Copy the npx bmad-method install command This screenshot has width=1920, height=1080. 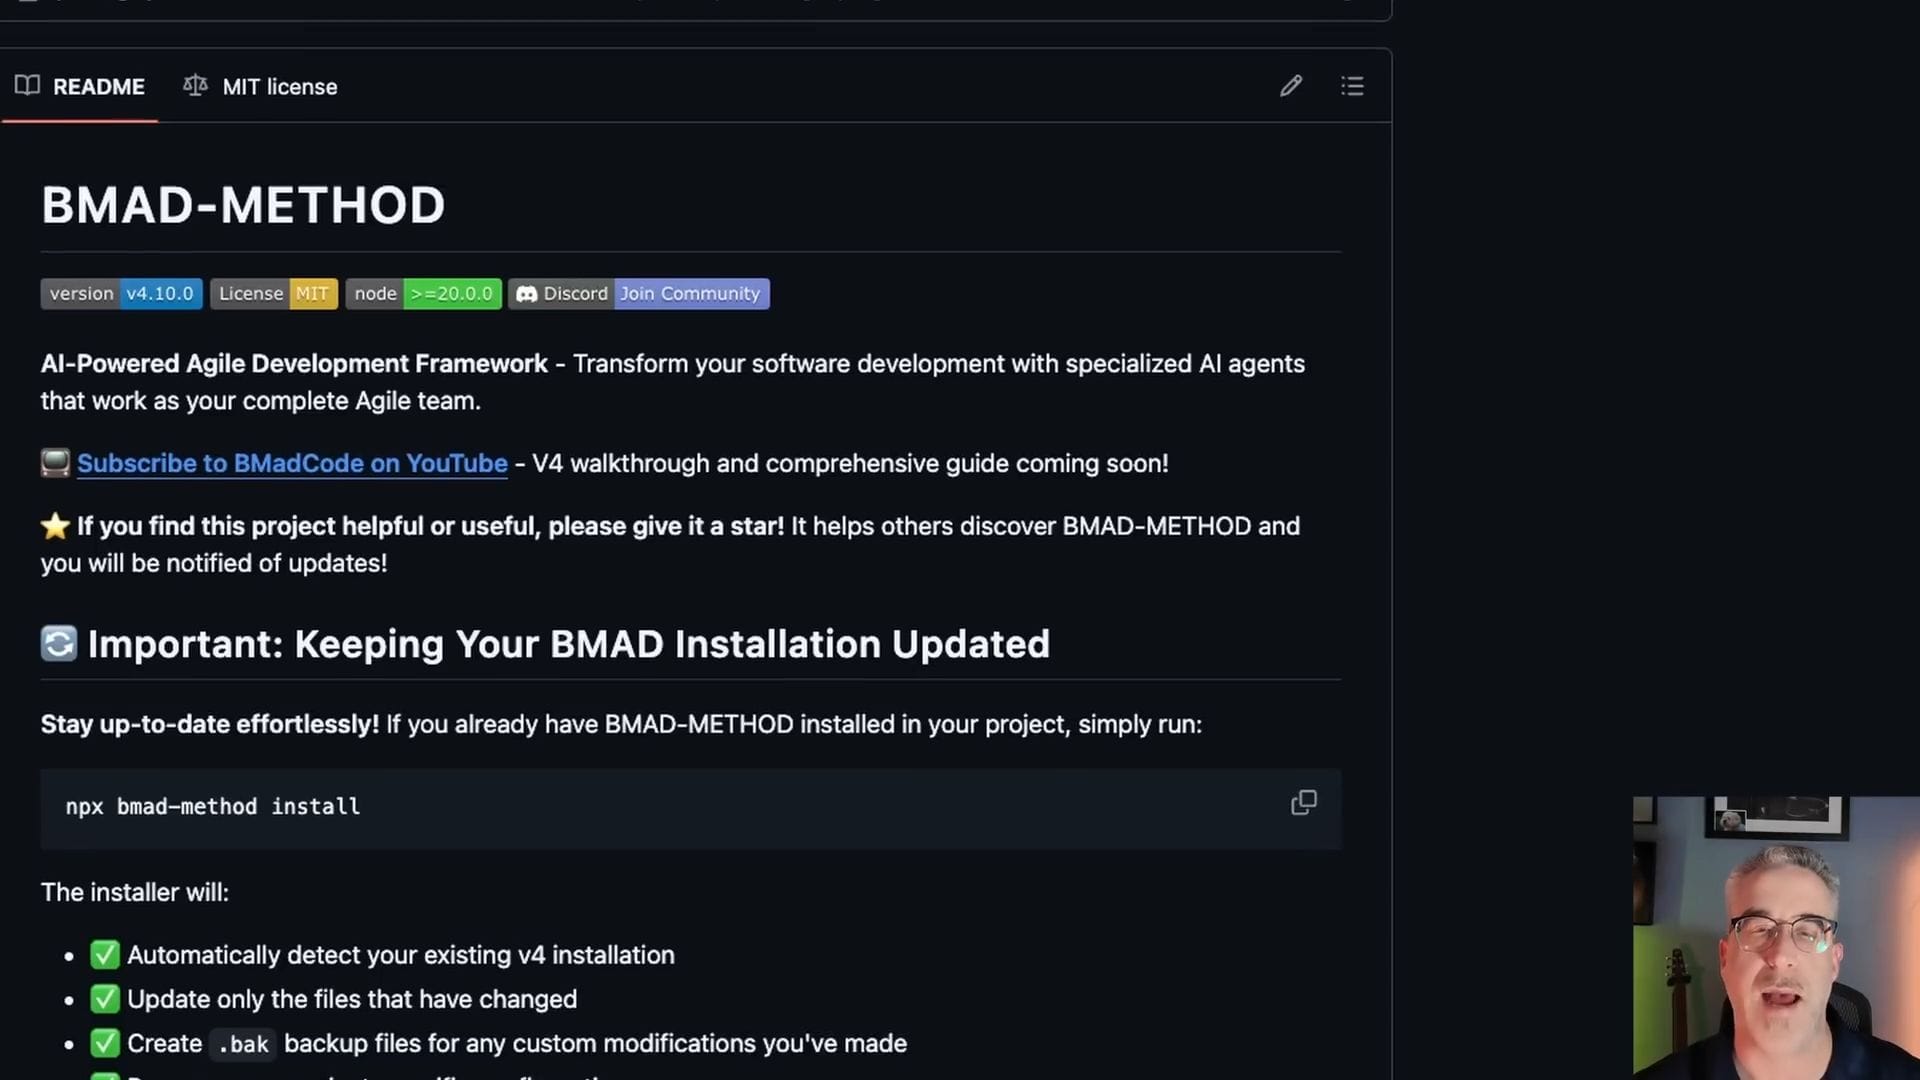coord(1303,803)
